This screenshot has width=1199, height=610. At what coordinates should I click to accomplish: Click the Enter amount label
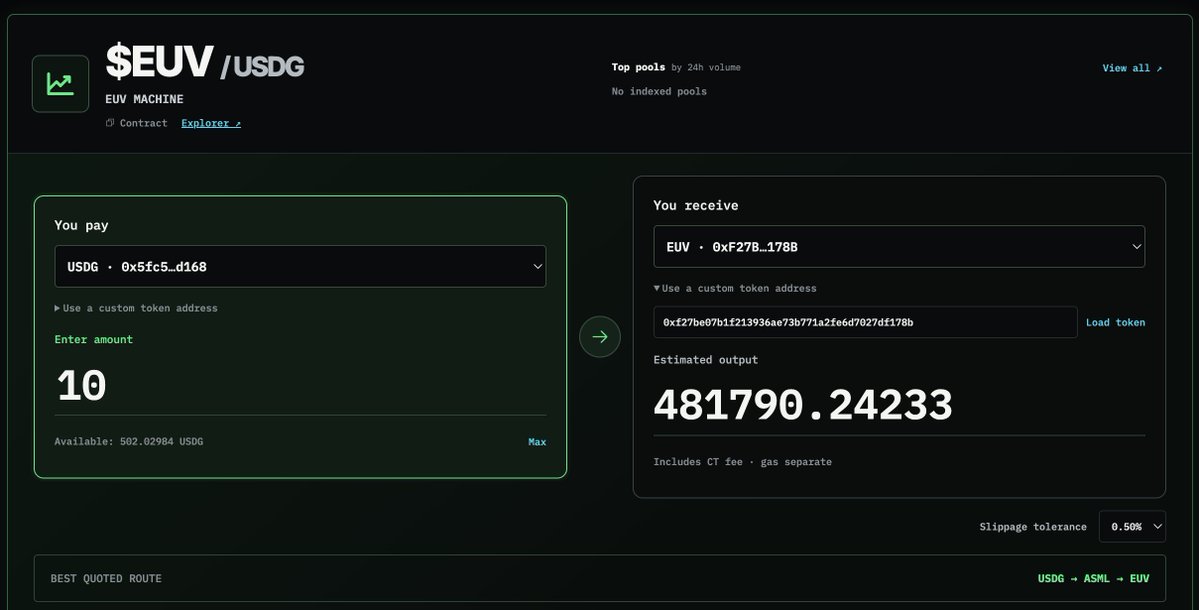(93, 339)
